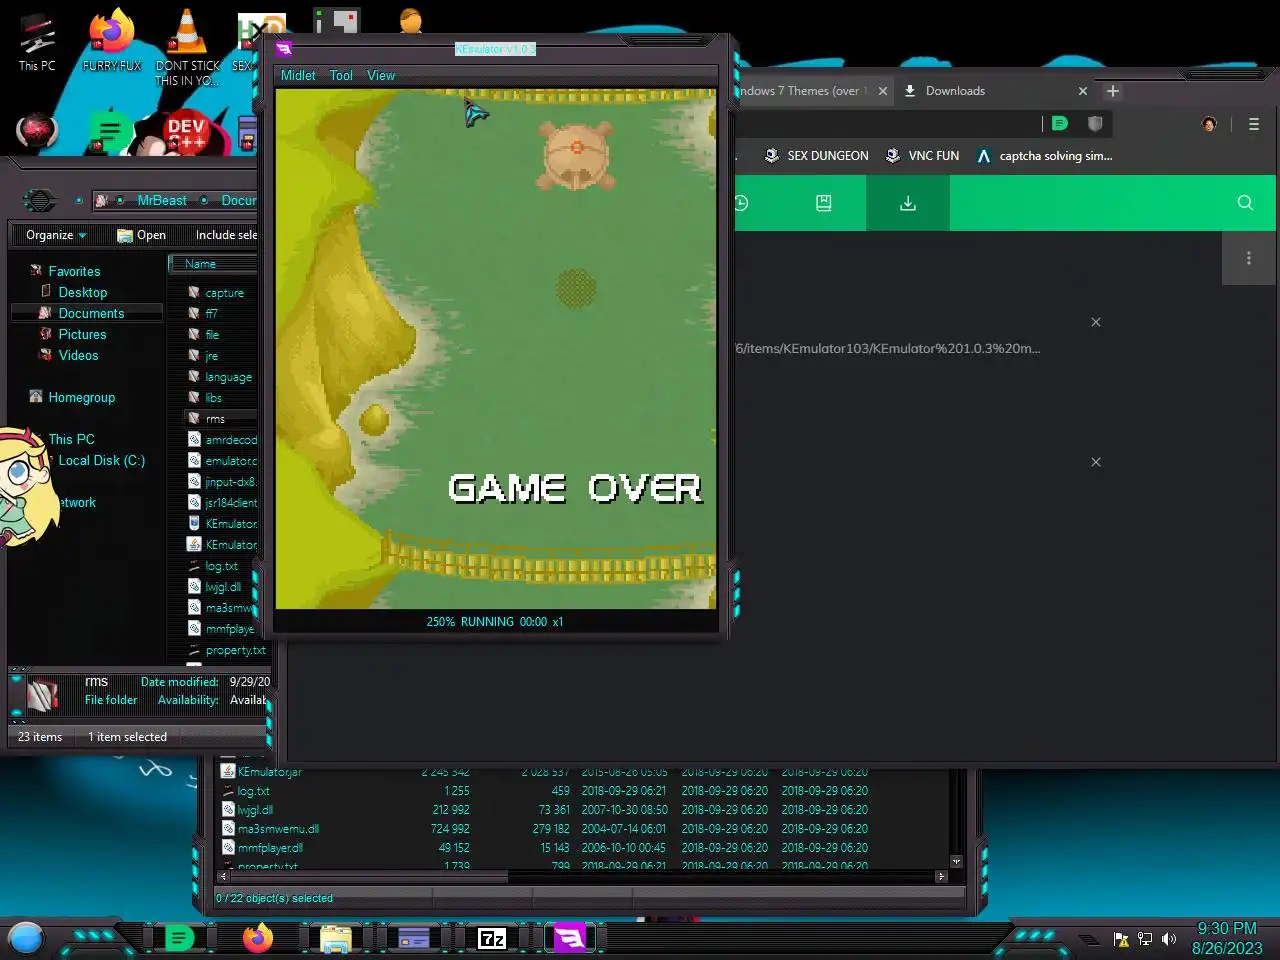The width and height of the screenshot is (1280, 960).
Task: Select the rms folder in Explorer
Action: 214,419
